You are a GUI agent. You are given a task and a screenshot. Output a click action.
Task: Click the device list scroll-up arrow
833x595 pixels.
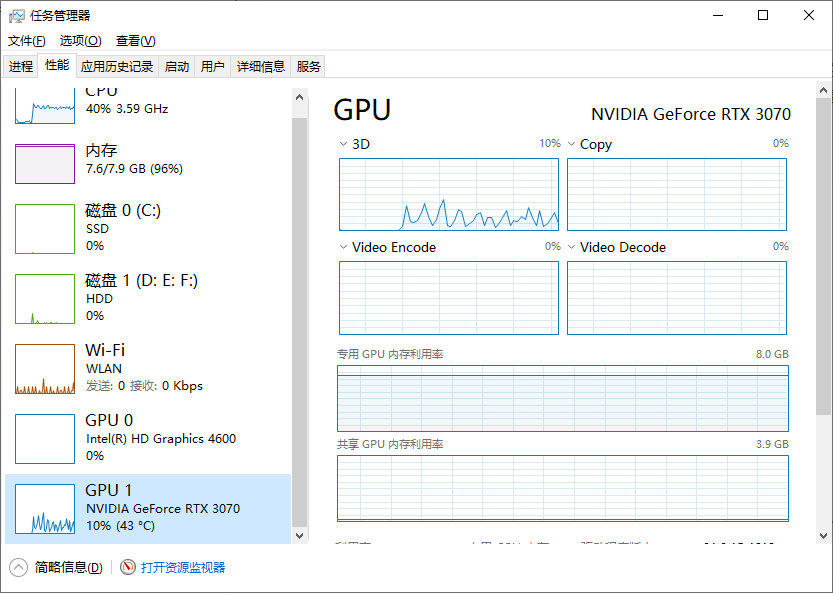299,97
